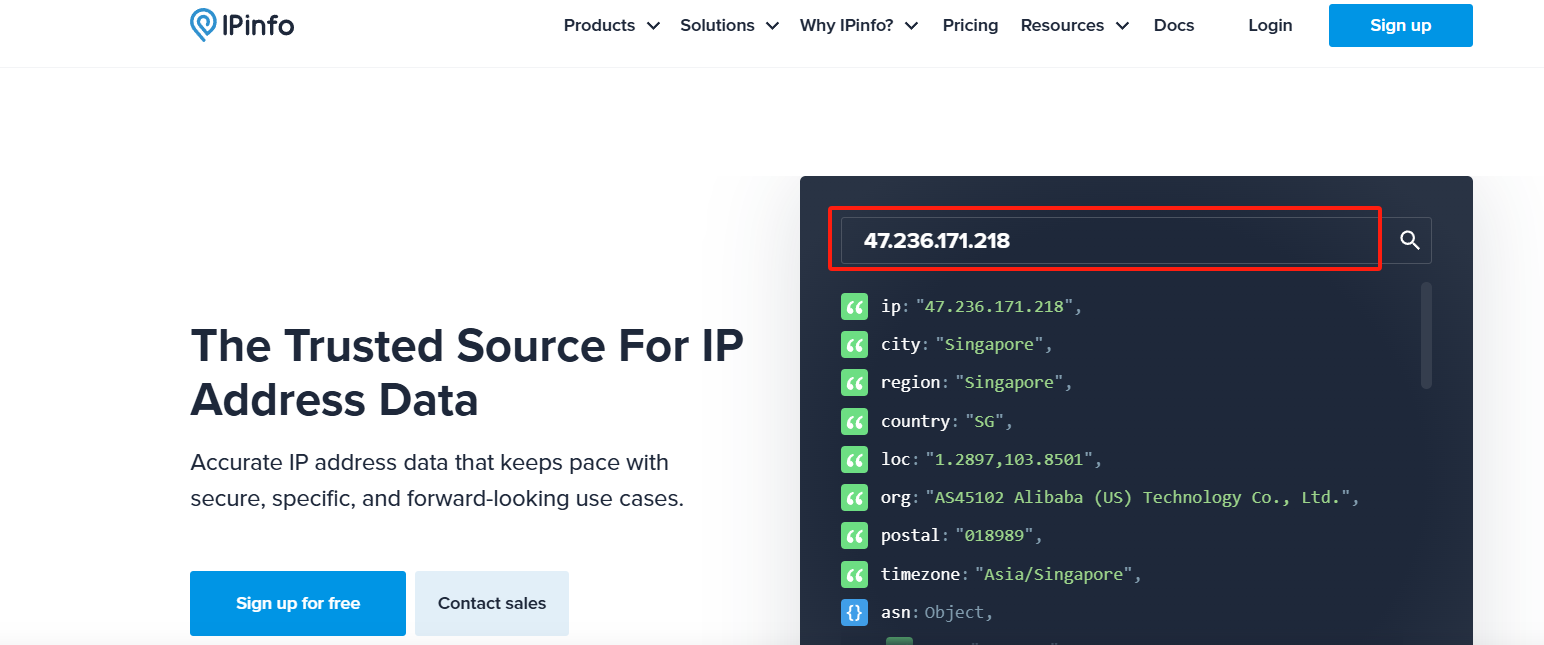Viewport: 1544px width, 645px height.
Task: Click the quote icon beside country field
Action: (x=854, y=421)
